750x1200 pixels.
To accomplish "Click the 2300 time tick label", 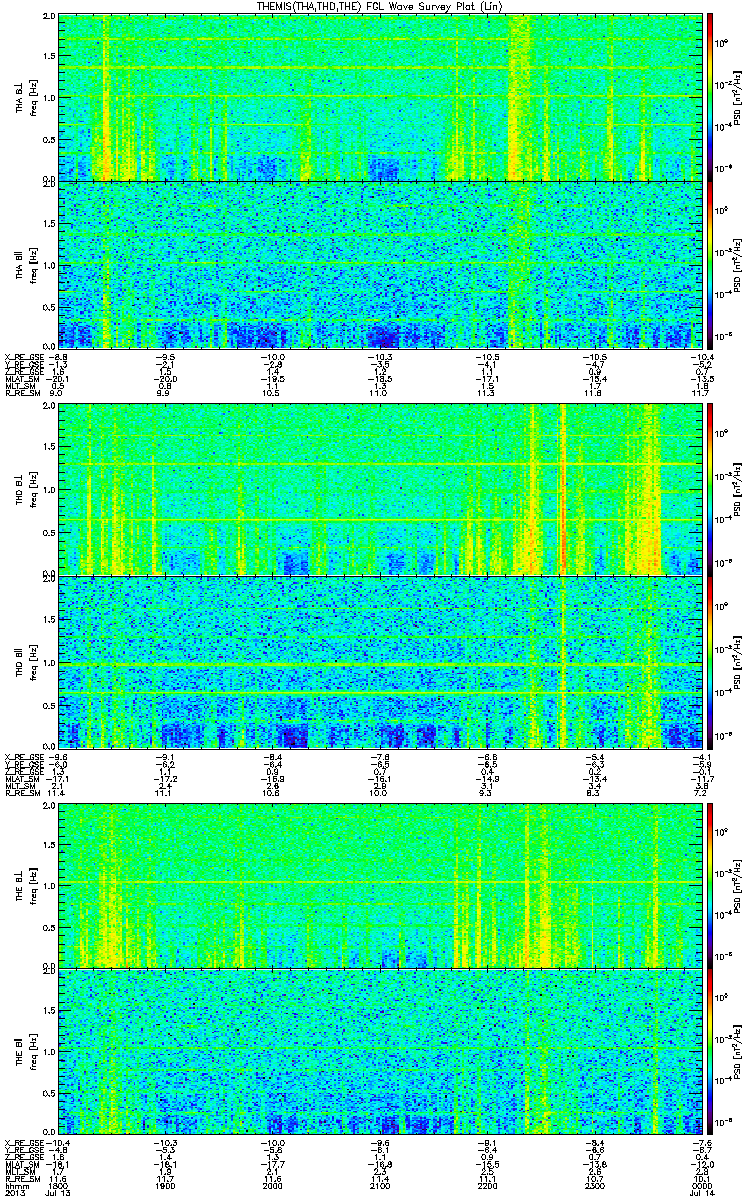I will tap(594, 1185).
